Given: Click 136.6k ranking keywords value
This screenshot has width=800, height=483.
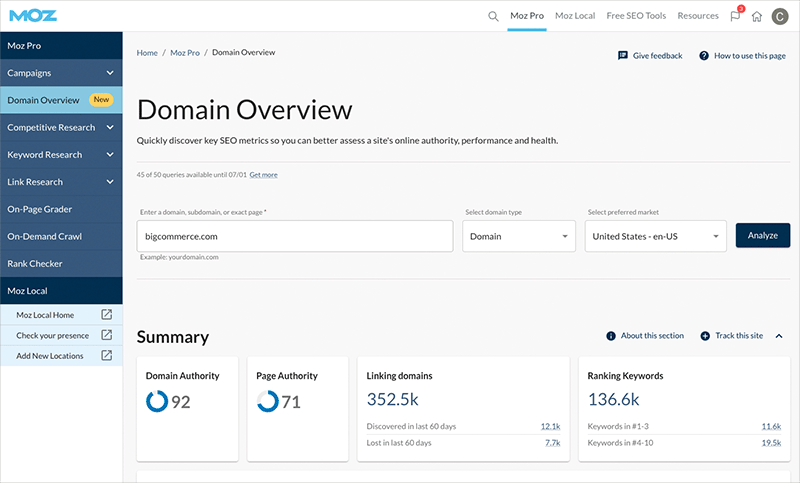Looking at the screenshot, I should [613, 399].
